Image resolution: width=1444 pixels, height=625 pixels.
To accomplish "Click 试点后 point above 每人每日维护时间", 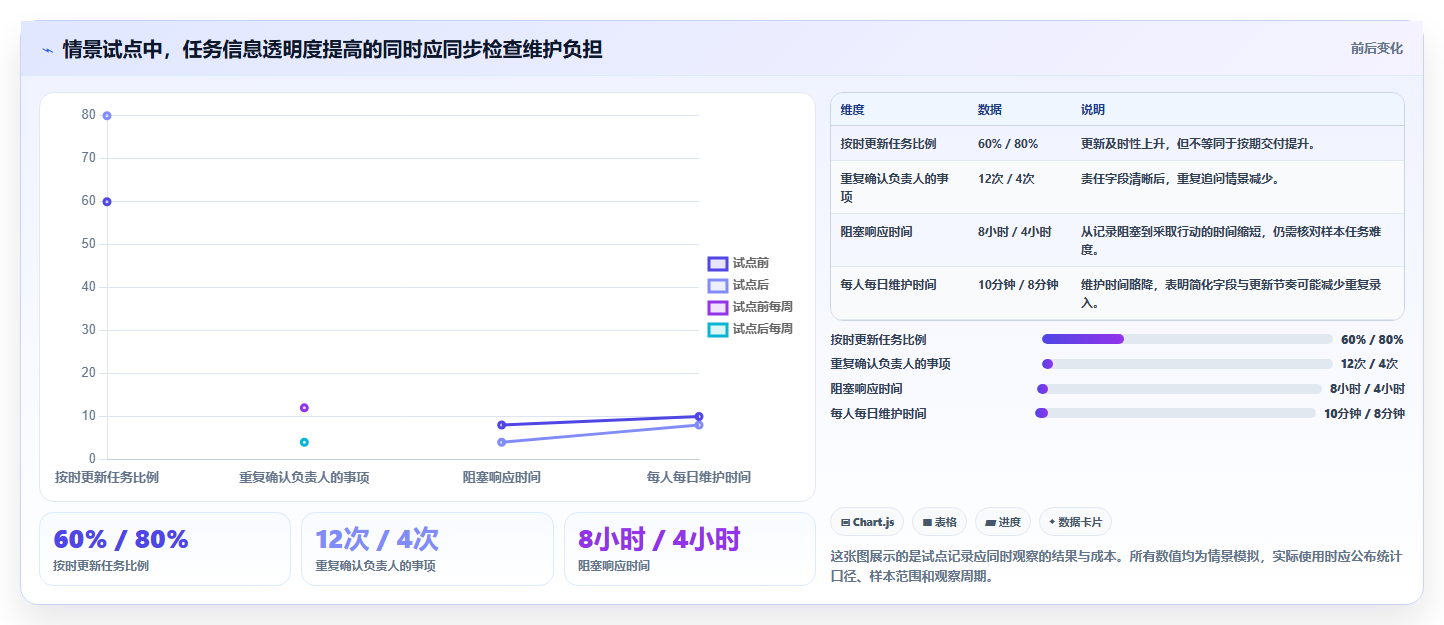I will [x=699, y=425].
